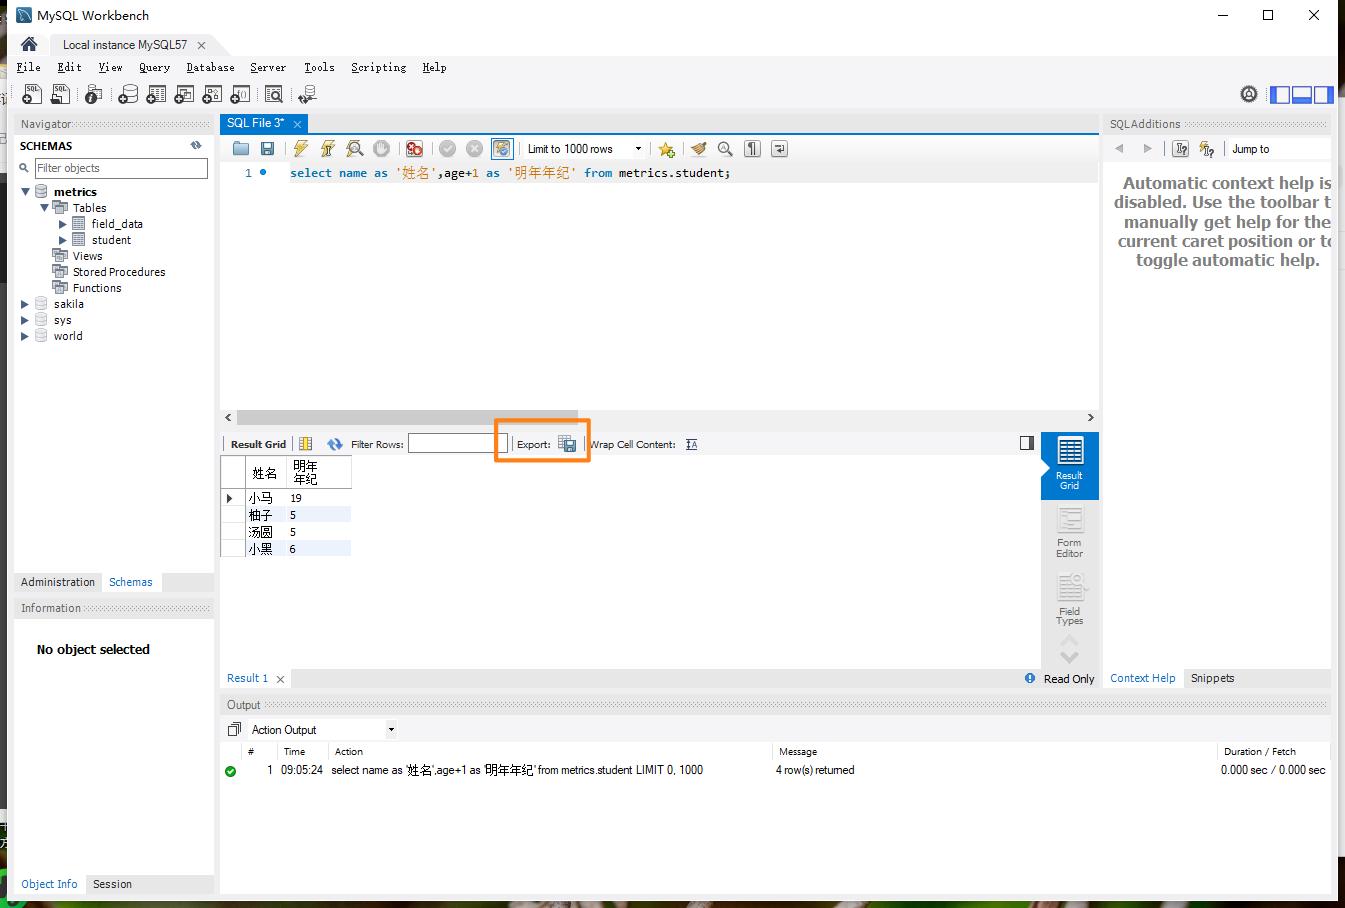
Task: Create a new schema from main toolbar
Action: tap(128, 94)
